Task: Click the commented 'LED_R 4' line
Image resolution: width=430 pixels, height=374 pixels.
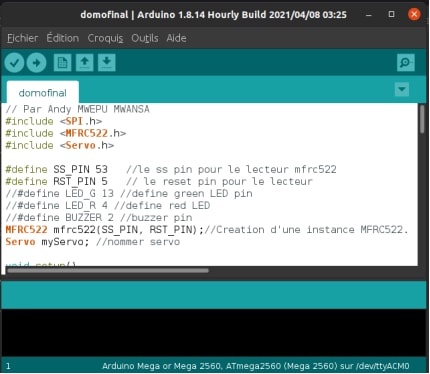Action: (x=108, y=205)
